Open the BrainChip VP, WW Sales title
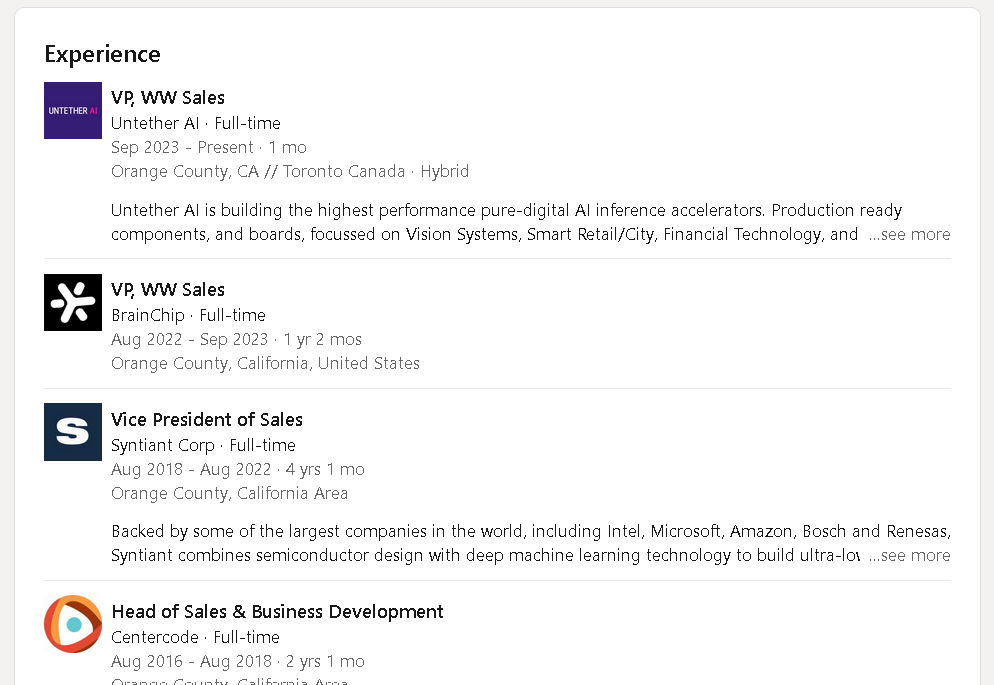Viewport: 994px width, 685px height. (168, 289)
